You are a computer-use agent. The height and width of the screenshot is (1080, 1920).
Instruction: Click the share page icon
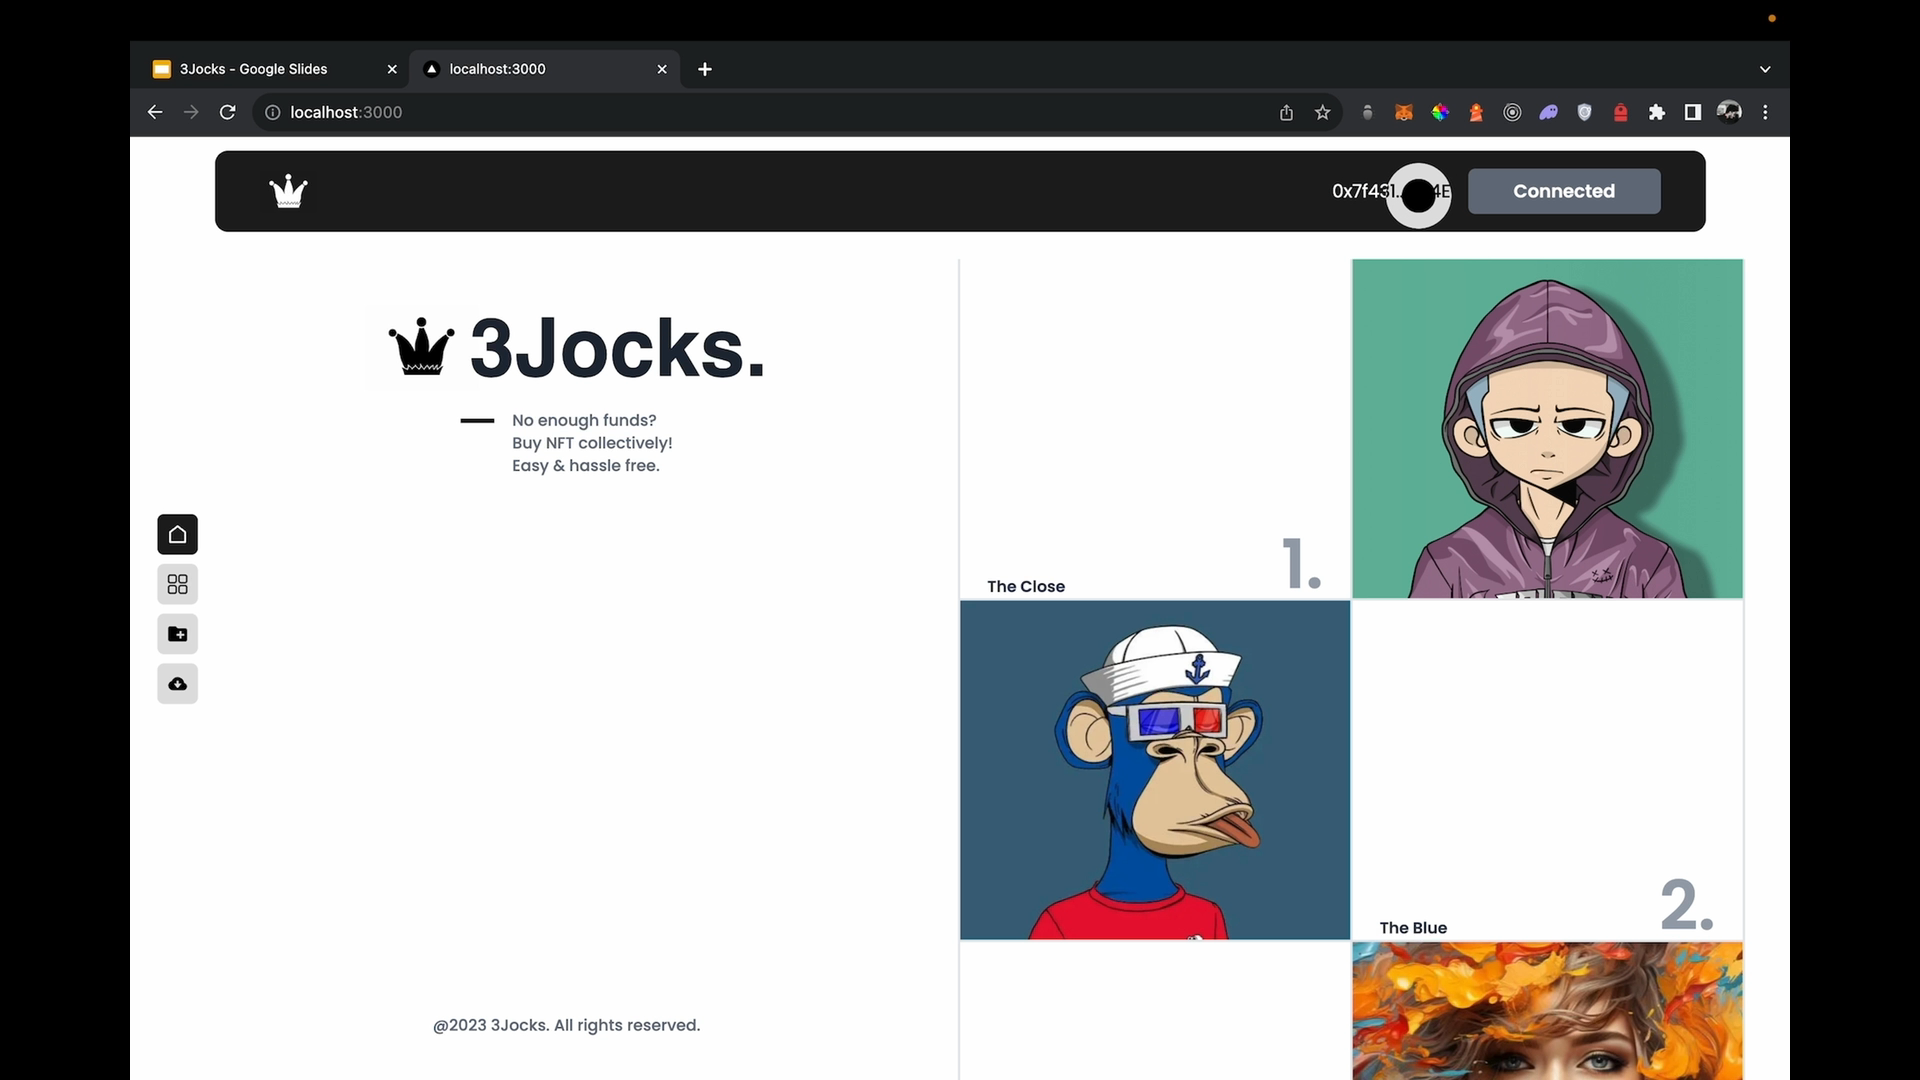[x=1286, y=112]
